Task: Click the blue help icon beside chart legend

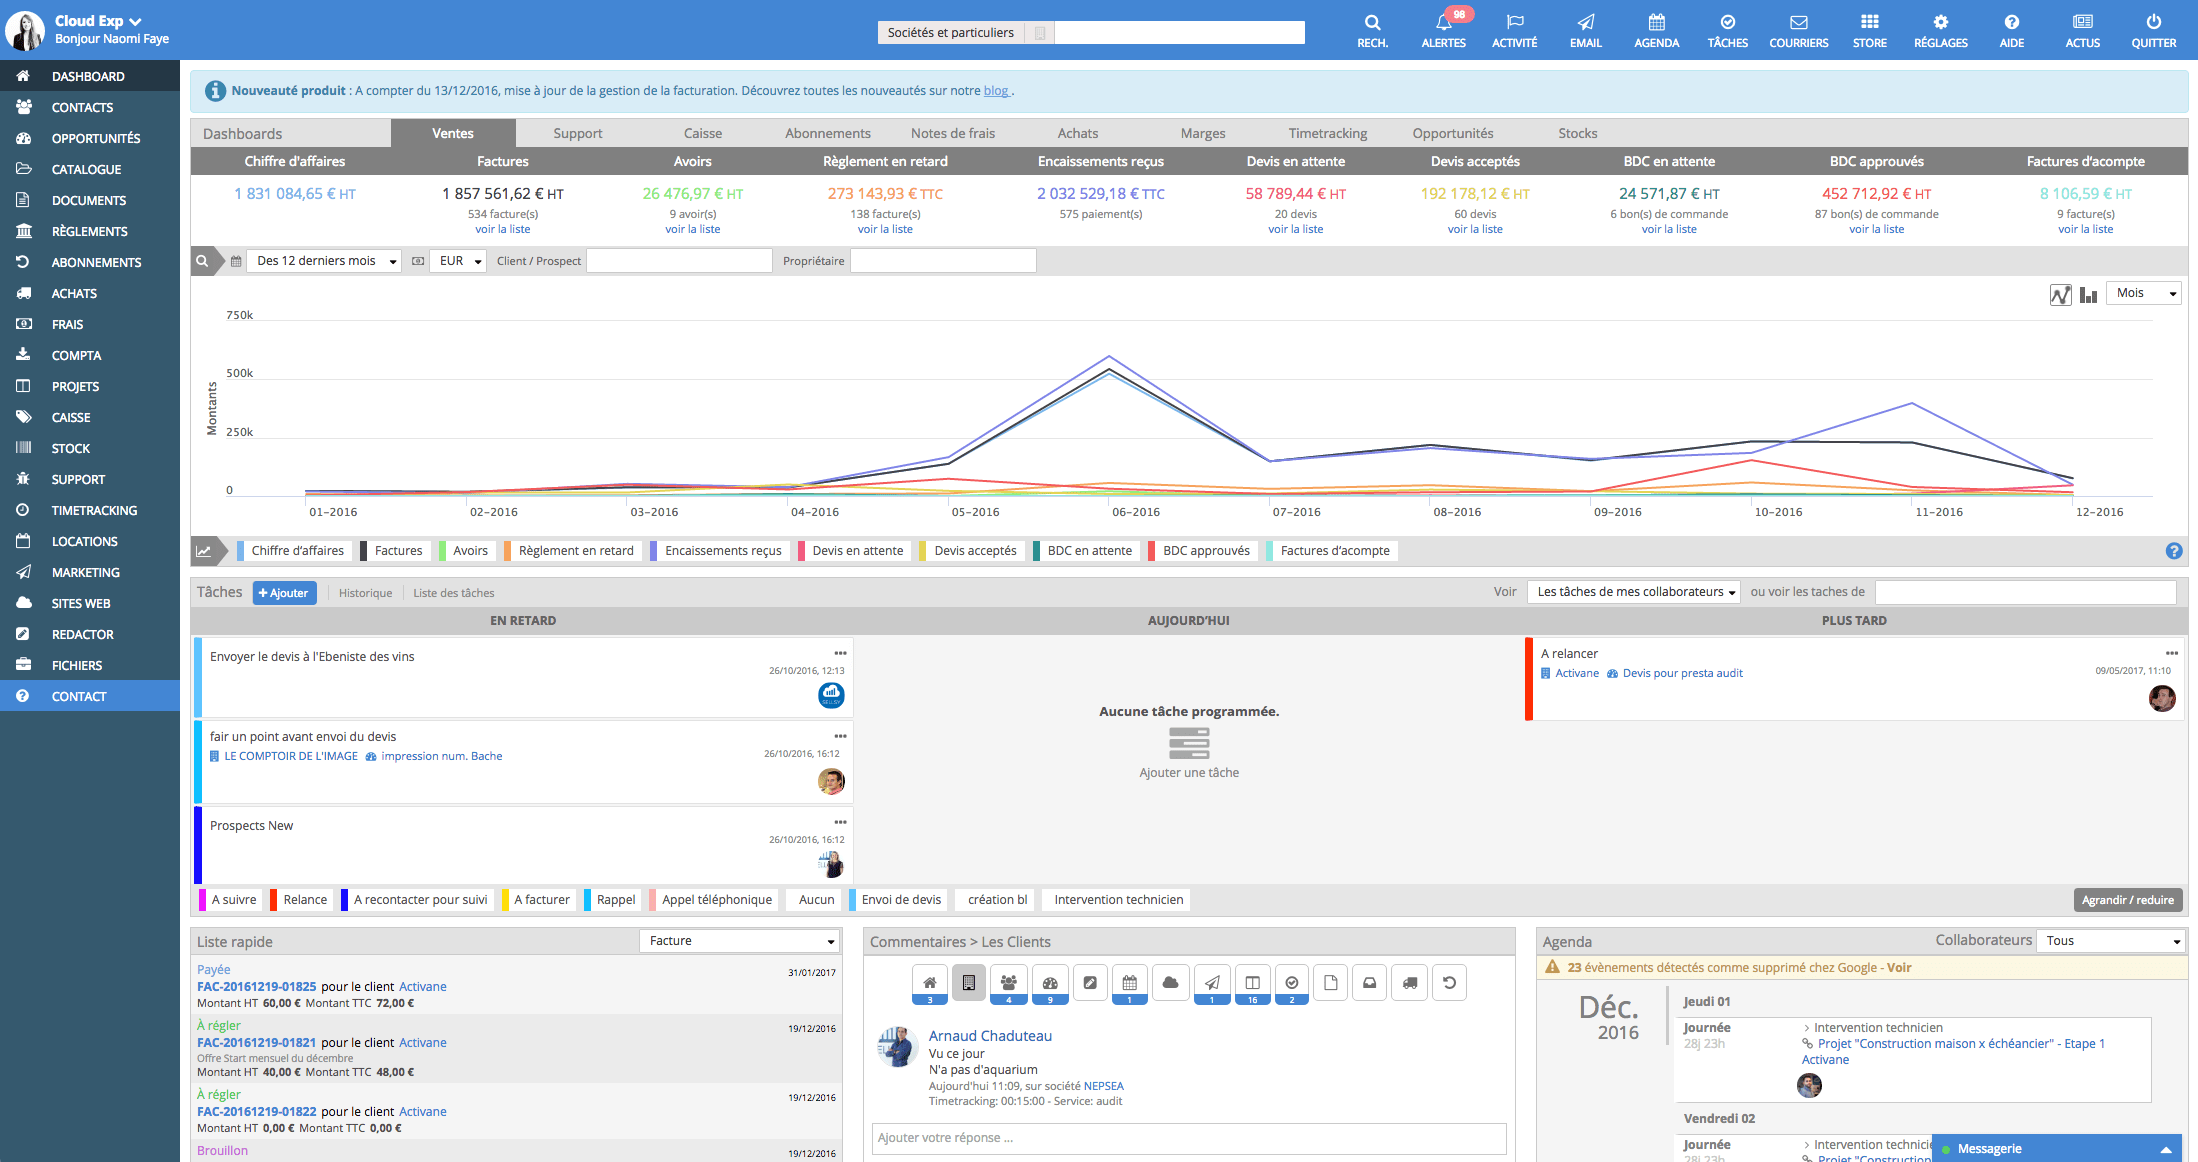Action: 2174,551
